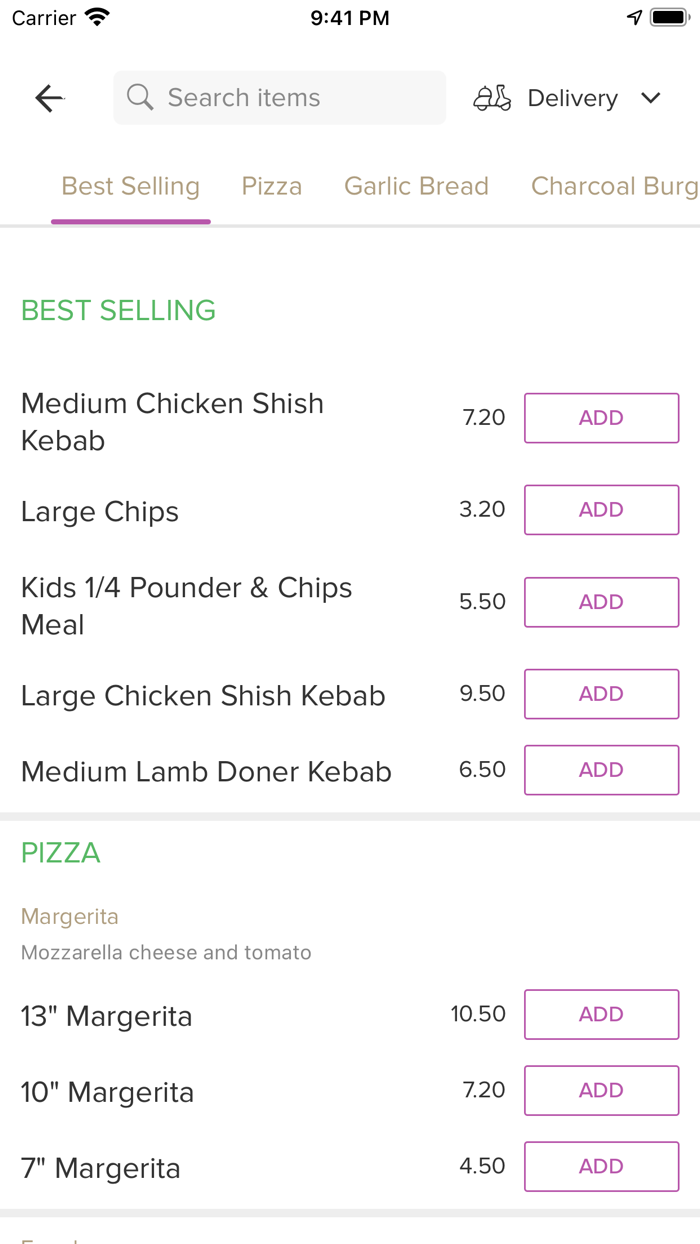Add Medium Lamb Doner Kebab
Image resolution: width=700 pixels, height=1244 pixels.
(x=601, y=770)
